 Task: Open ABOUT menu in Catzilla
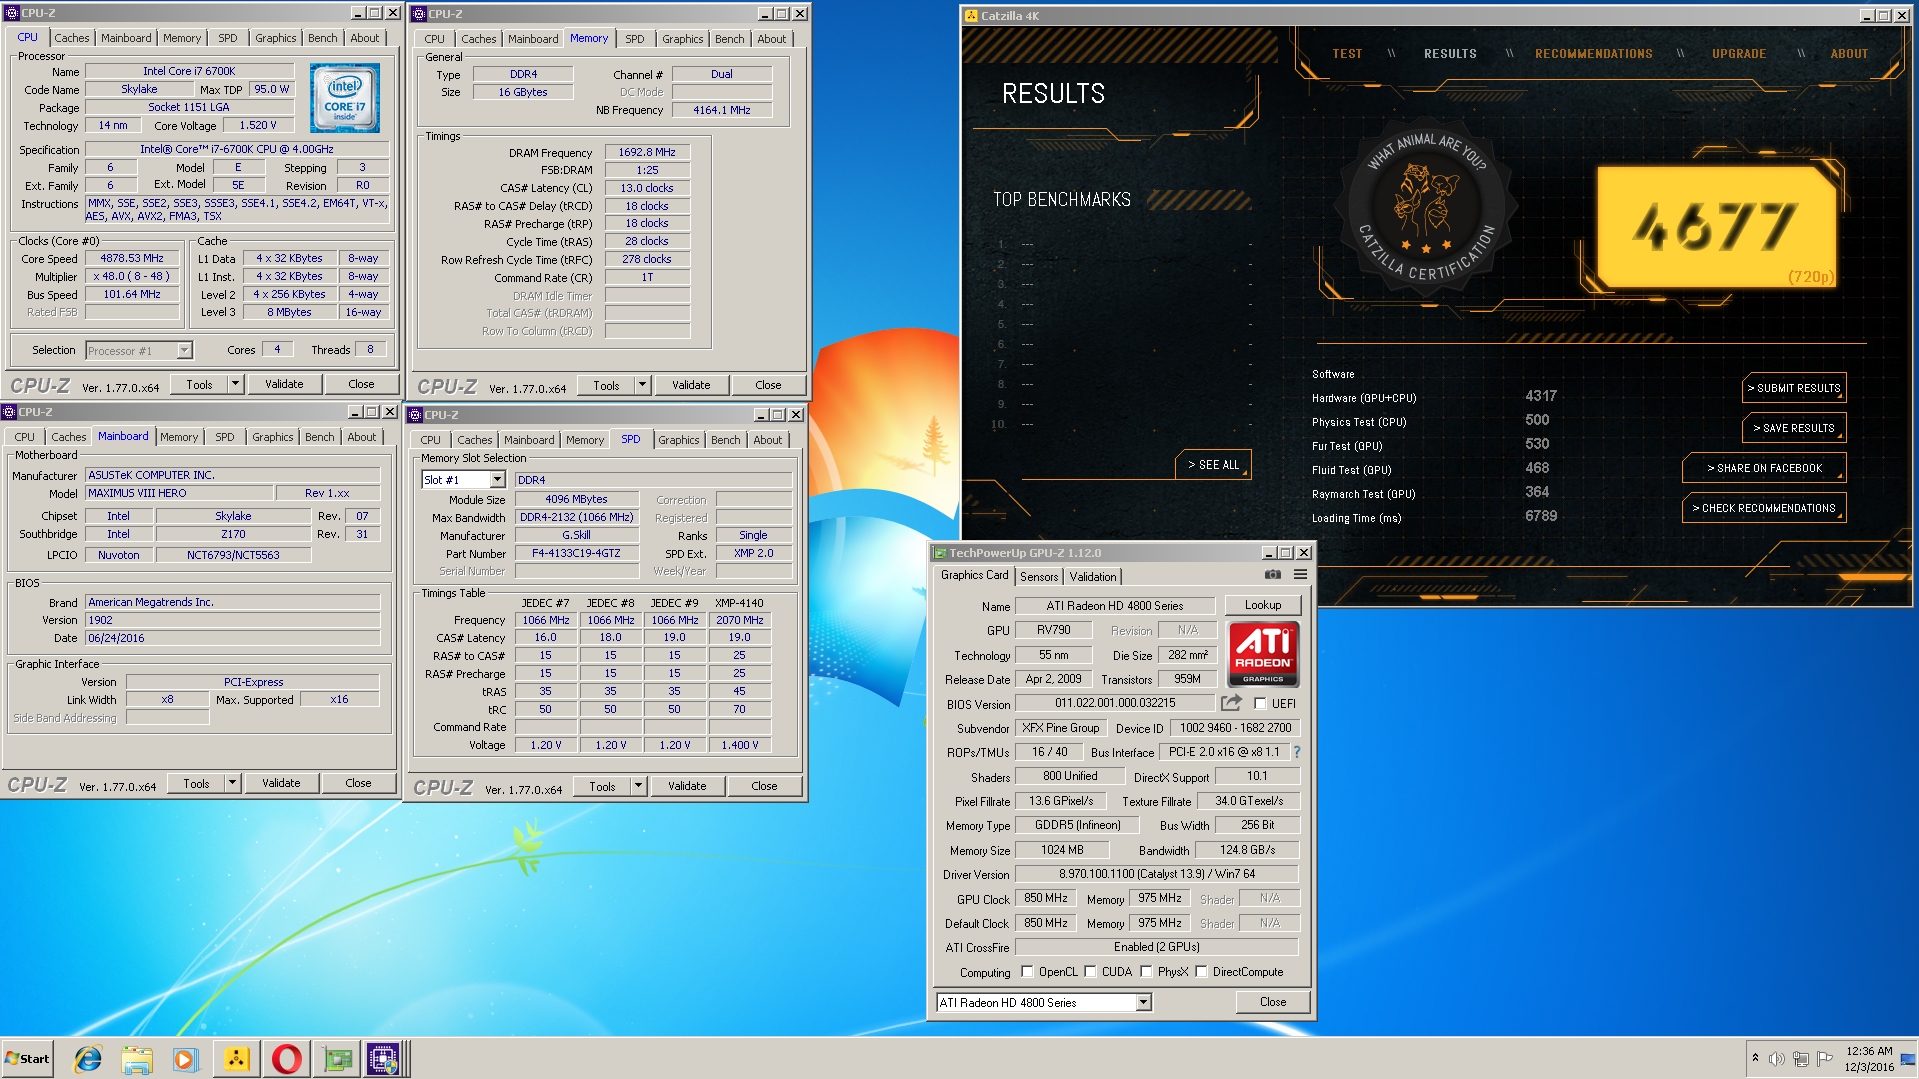tap(1849, 54)
